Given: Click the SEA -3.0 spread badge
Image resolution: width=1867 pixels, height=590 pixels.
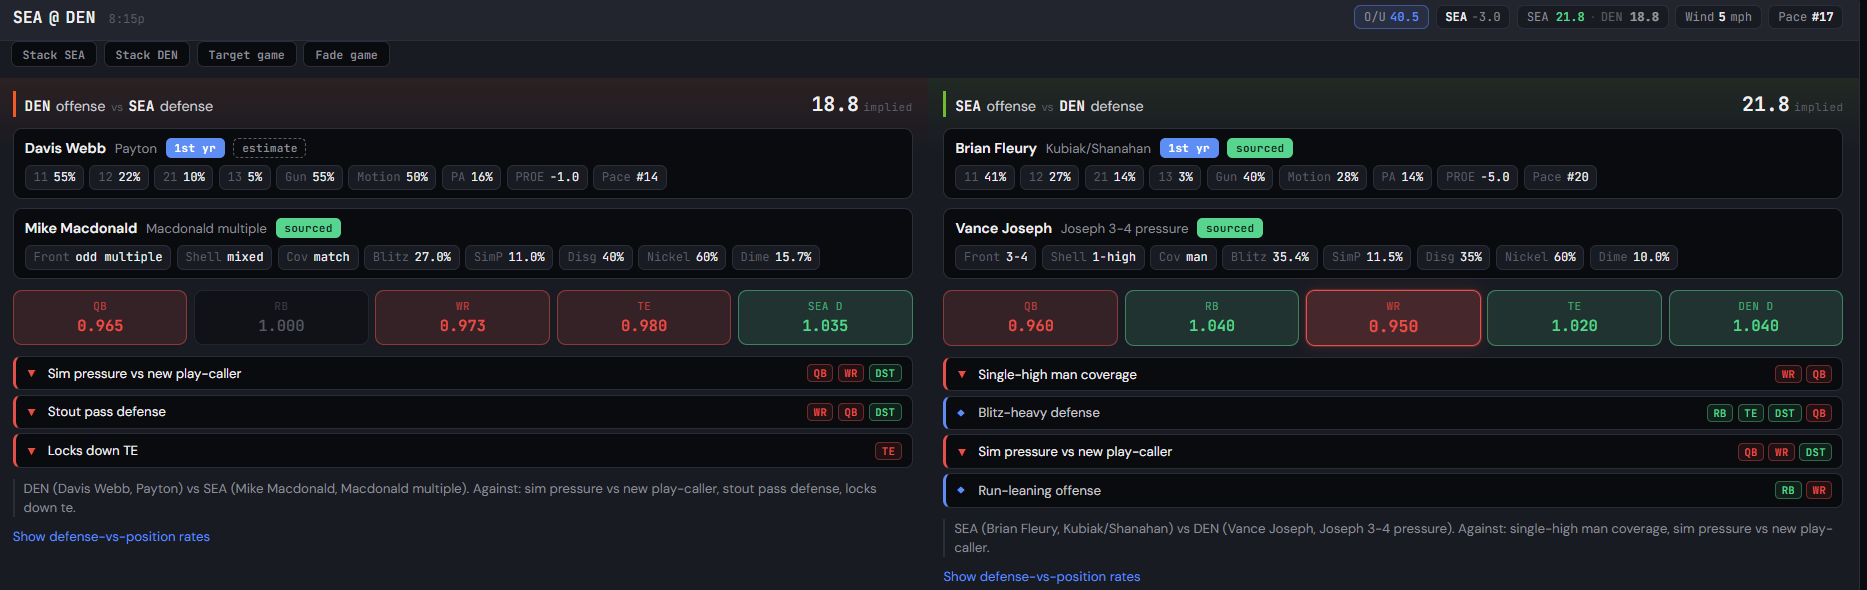Looking at the screenshot, I should point(1473,17).
